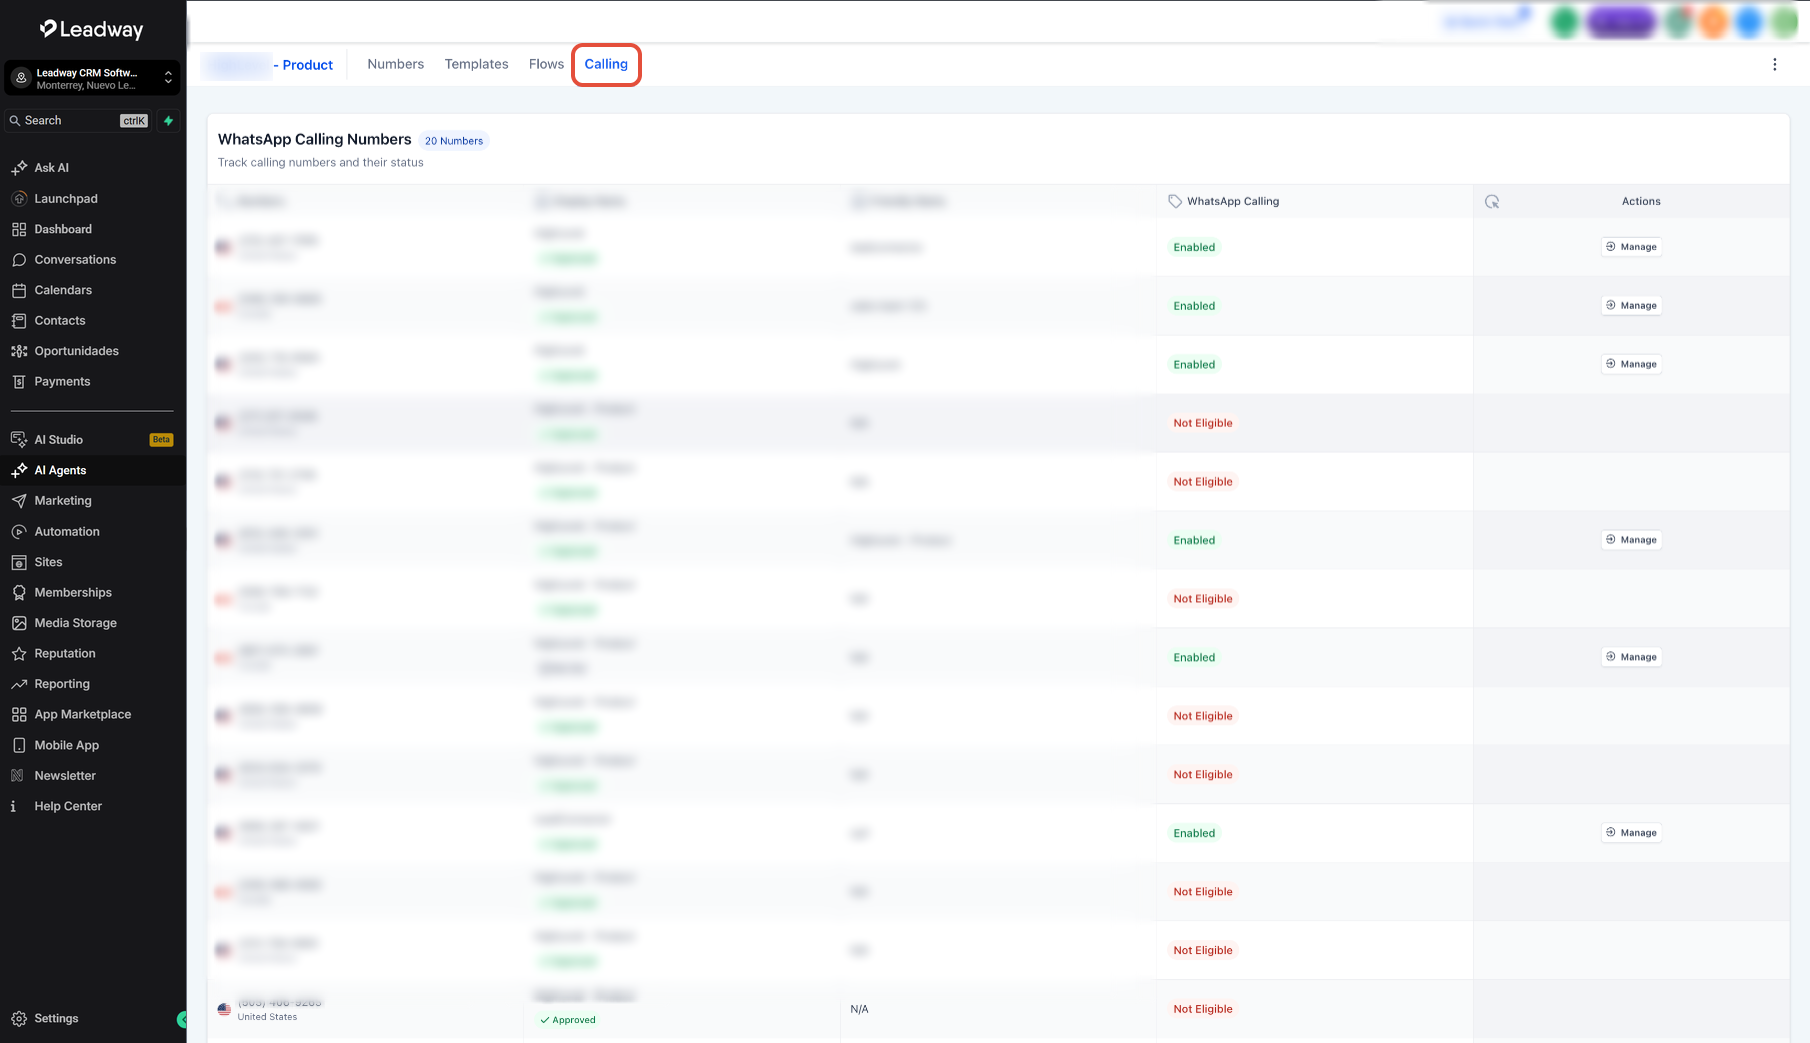Click the Leadway logo

(x=91, y=30)
